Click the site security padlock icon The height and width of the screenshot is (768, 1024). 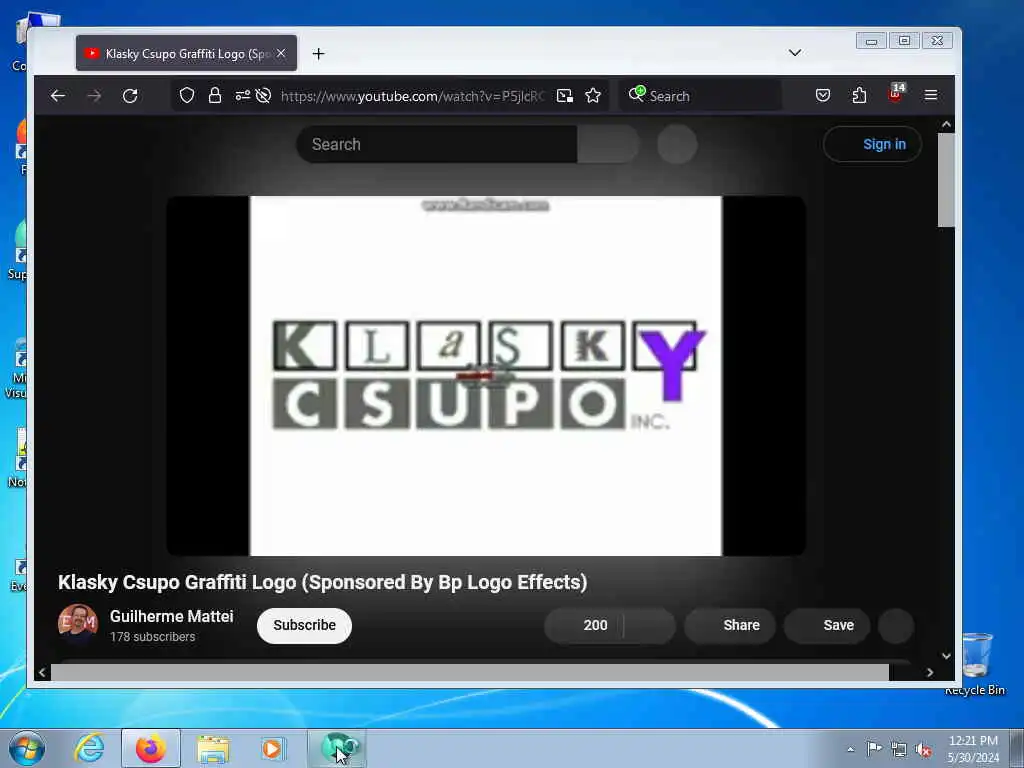pyautogui.click(x=214, y=96)
